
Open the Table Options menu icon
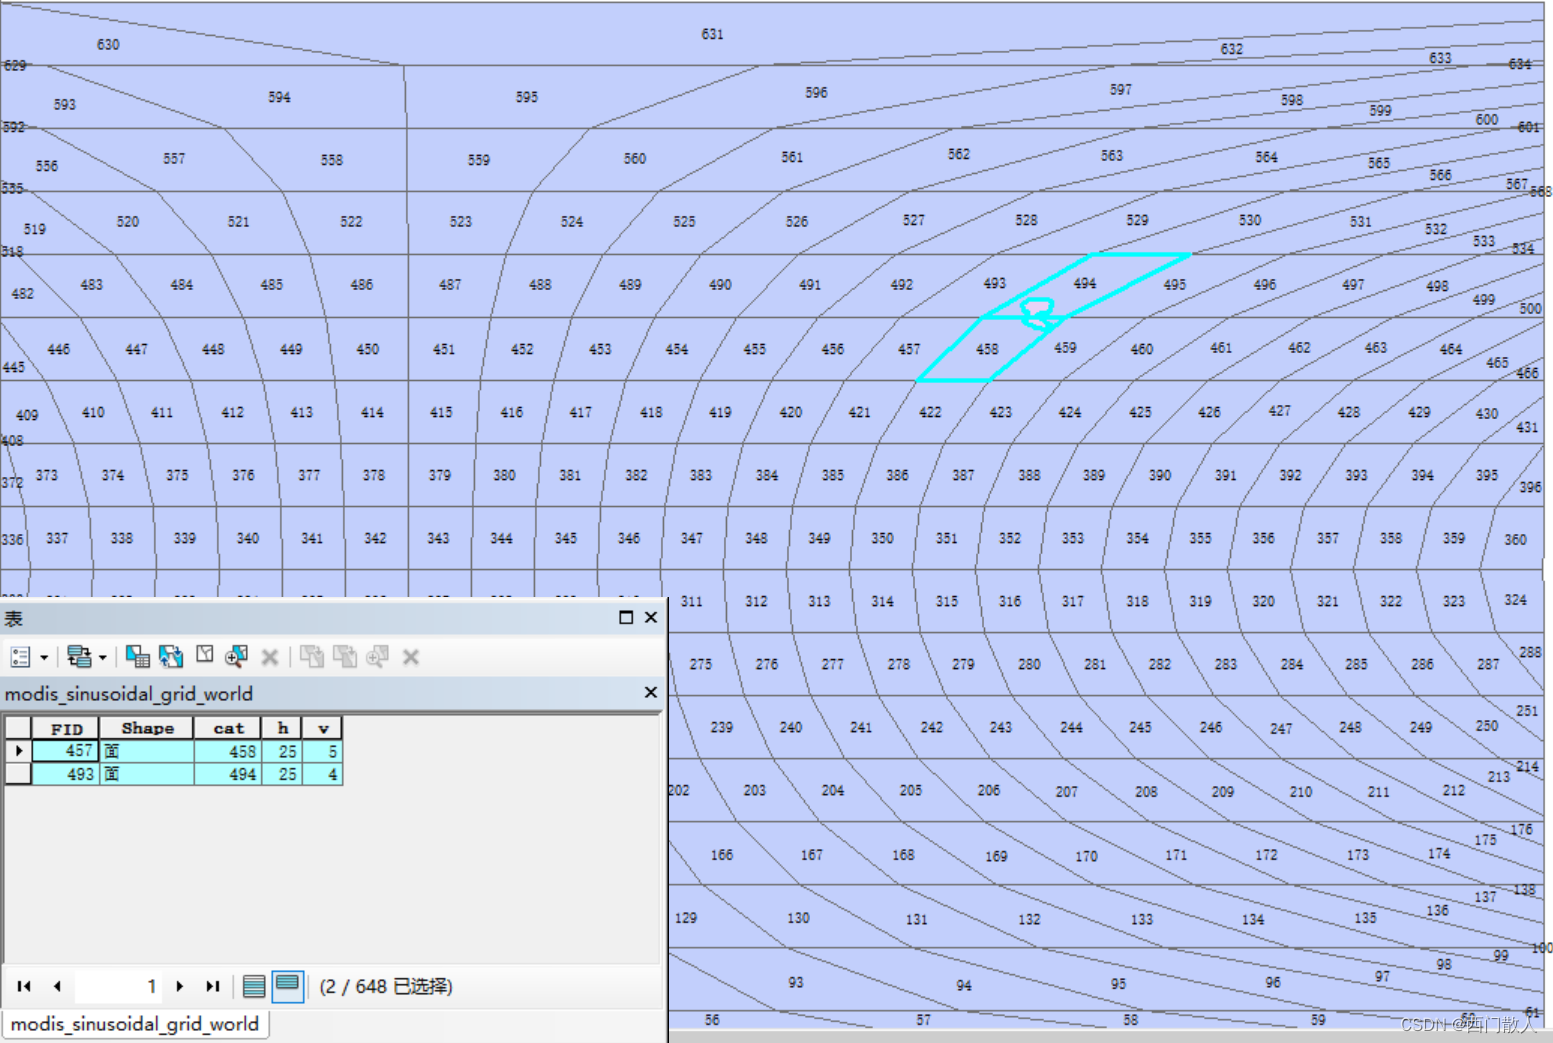click(22, 657)
